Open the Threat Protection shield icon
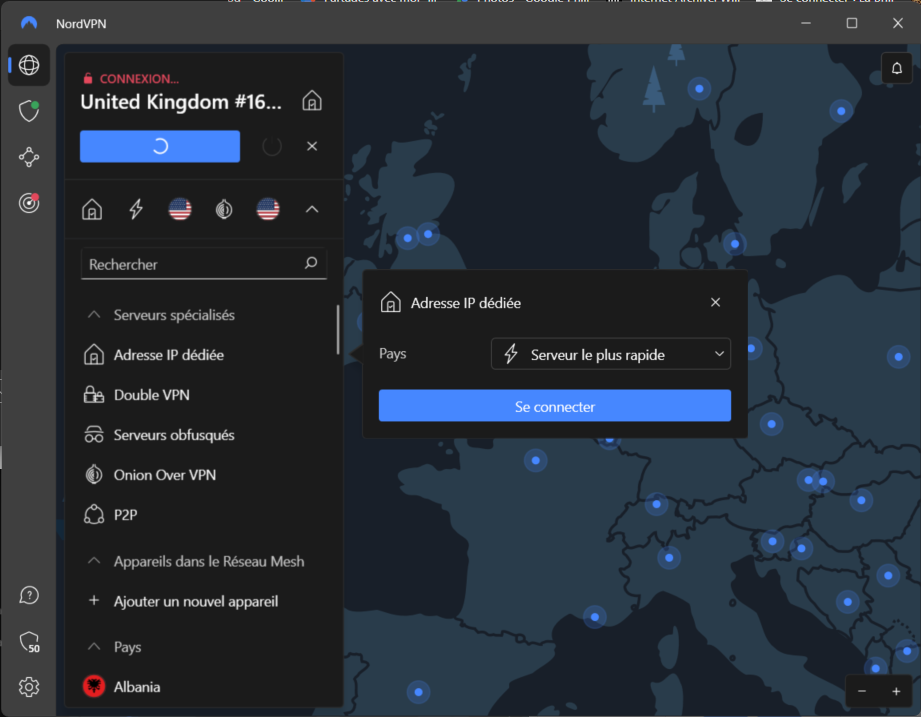The image size is (921, 717). (x=29, y=111)
